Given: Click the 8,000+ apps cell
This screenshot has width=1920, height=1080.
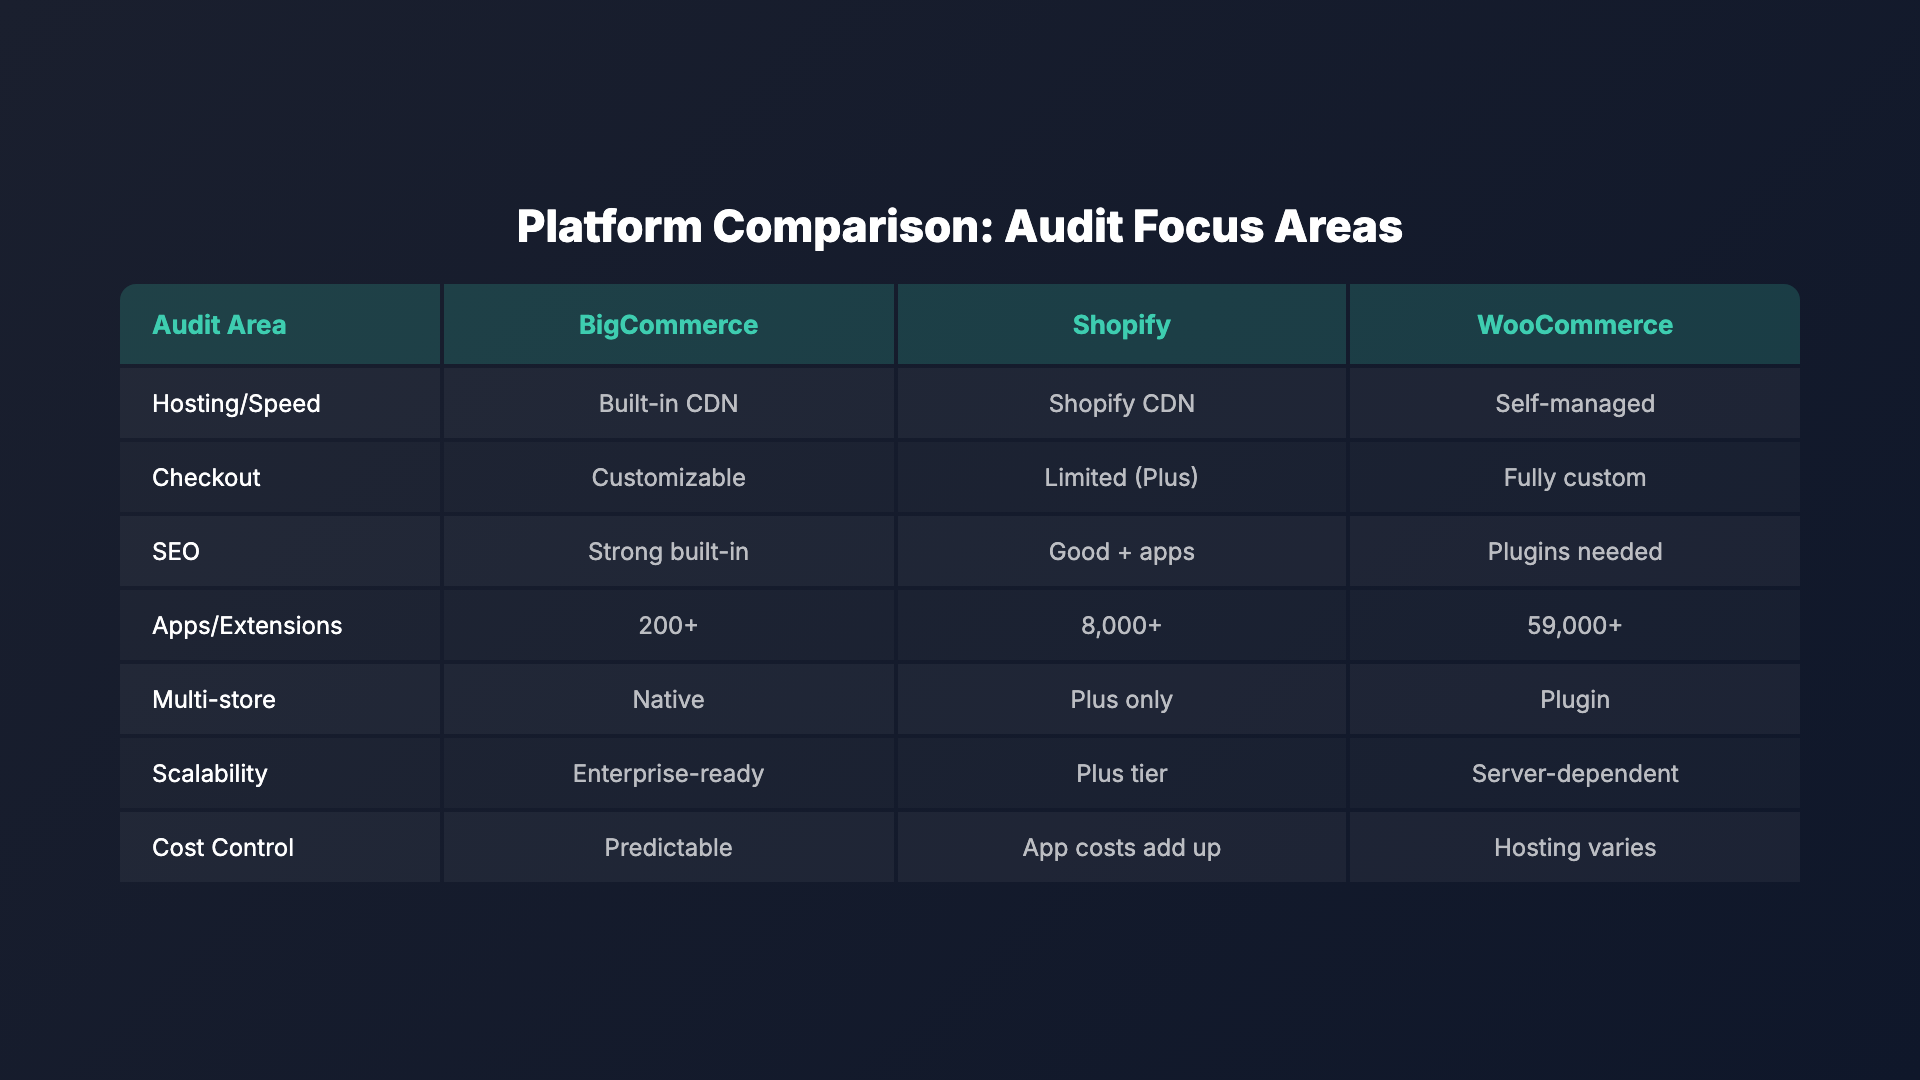Looking at the screenshot, I should tap(1121, 625).
